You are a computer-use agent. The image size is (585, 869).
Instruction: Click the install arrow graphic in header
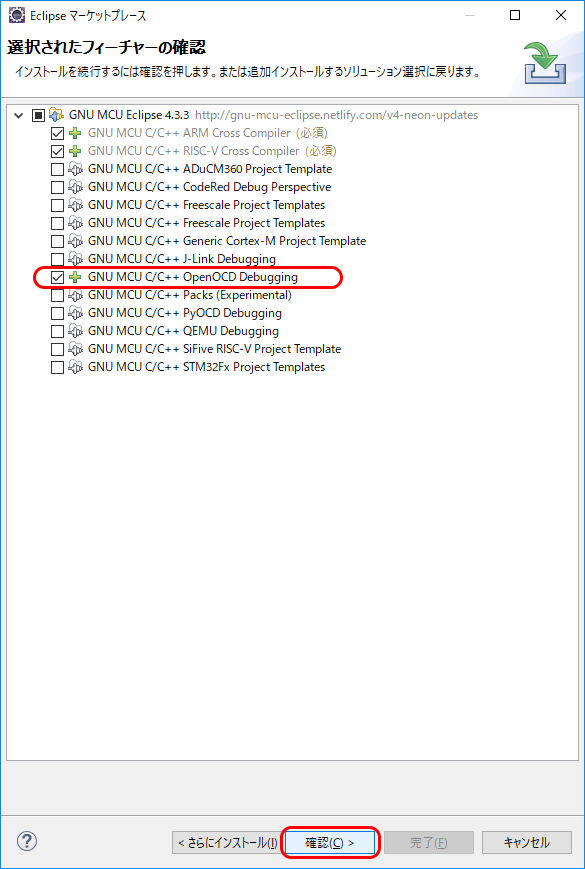(545, 64)
